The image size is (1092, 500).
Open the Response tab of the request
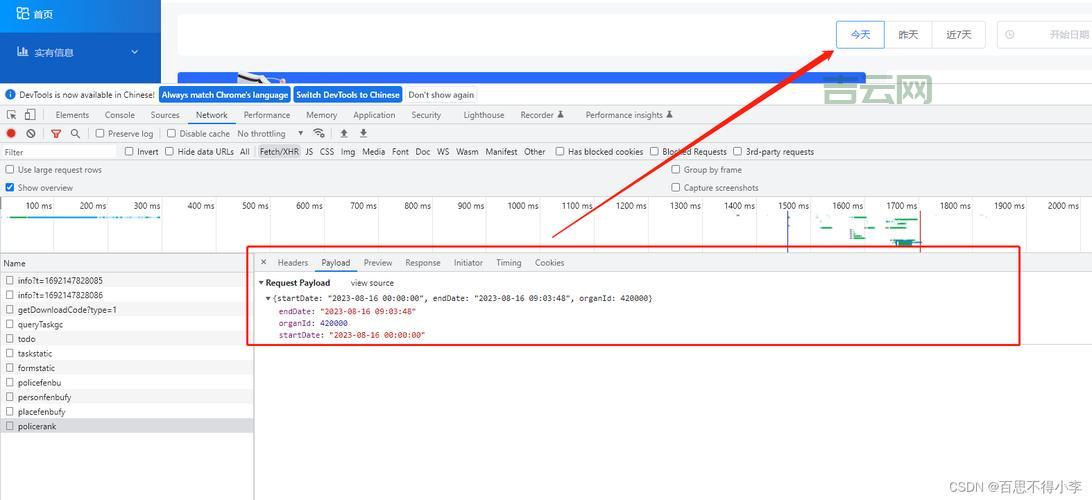pos(422,263)
